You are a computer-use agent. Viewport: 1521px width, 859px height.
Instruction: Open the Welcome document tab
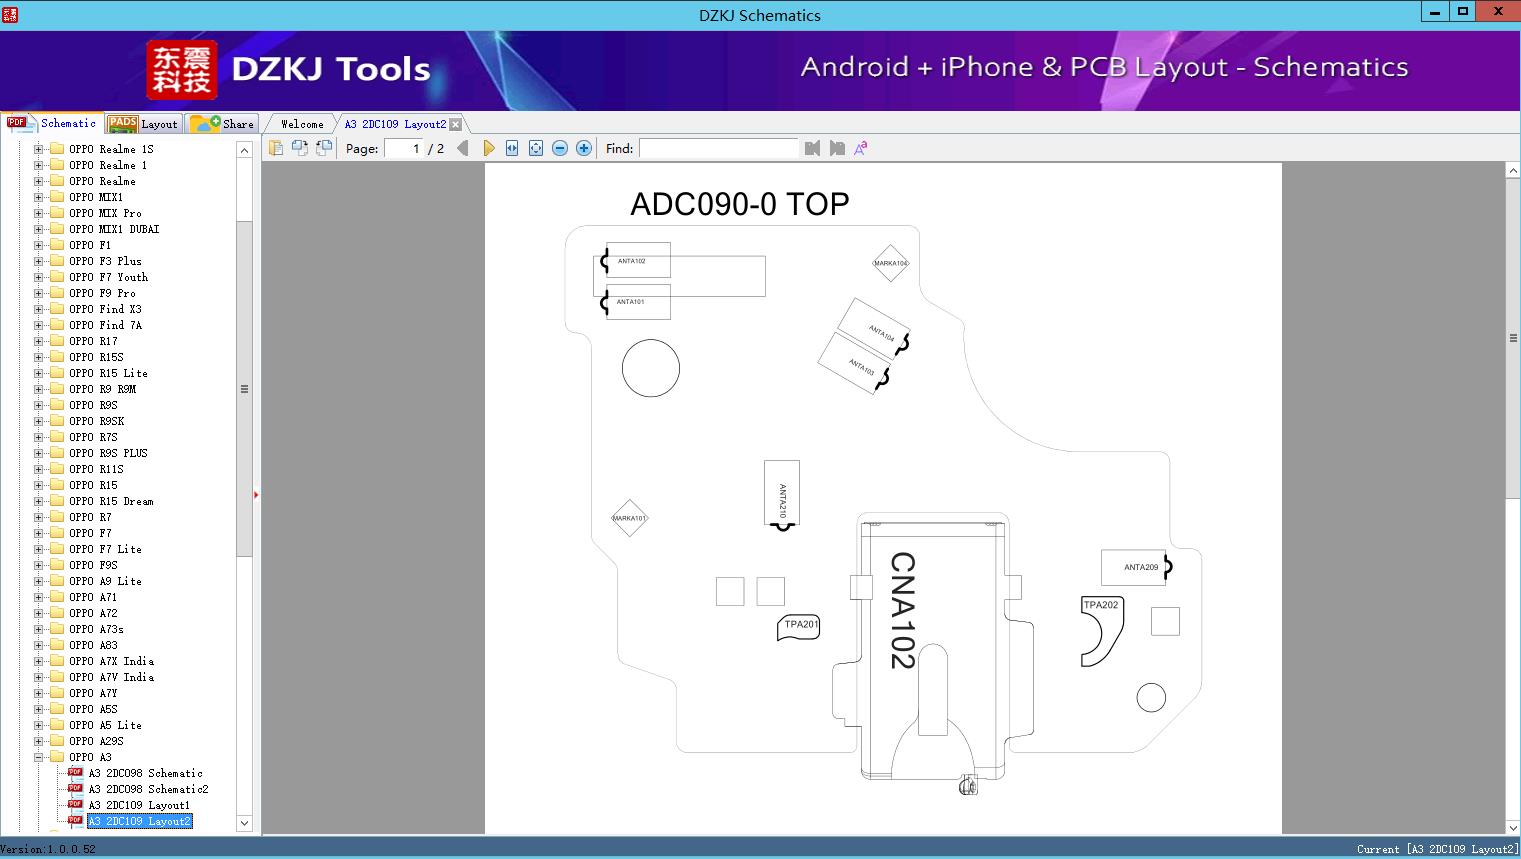pyautogui.click(x=302, y=124)
